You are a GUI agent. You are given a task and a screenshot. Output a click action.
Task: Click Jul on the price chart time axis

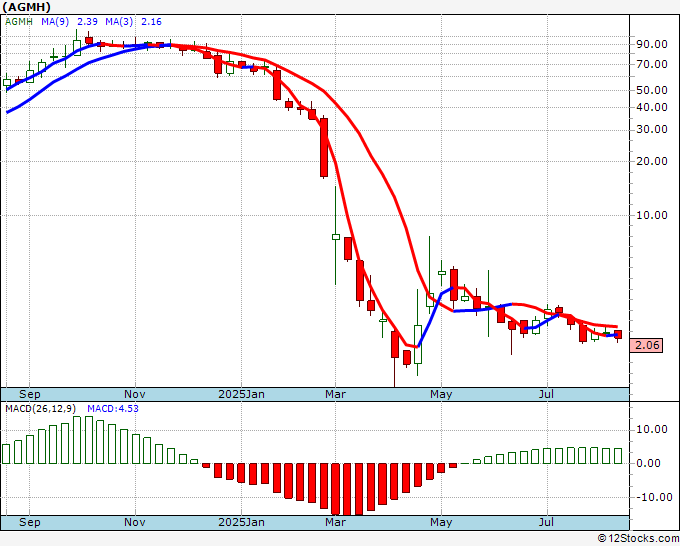pyautogui.click(x=546, y=394)
